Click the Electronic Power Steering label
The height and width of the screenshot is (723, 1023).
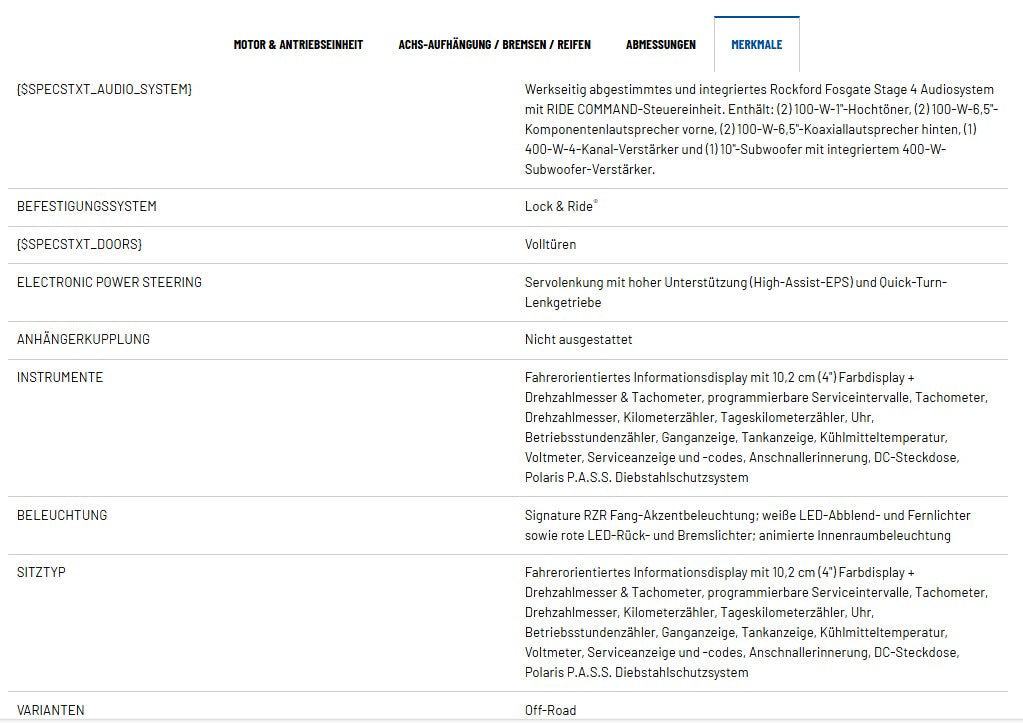[x=109, y=282]
